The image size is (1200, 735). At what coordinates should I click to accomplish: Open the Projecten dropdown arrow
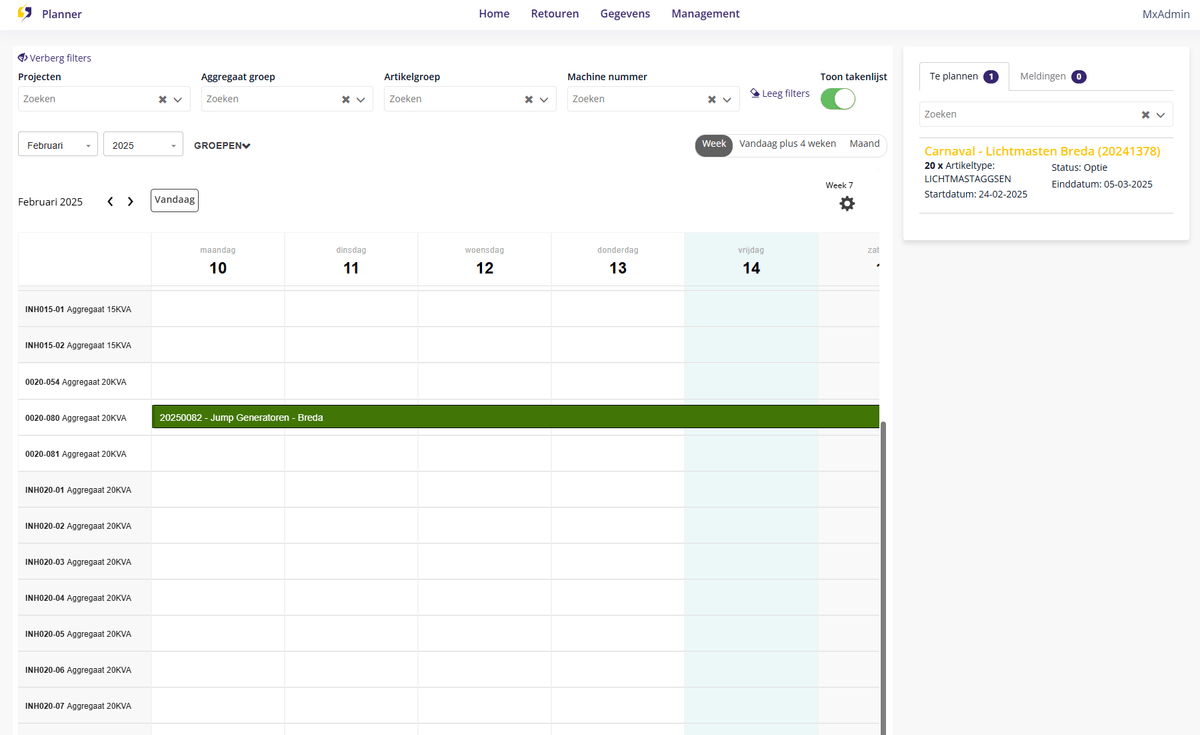pos(177,99)
